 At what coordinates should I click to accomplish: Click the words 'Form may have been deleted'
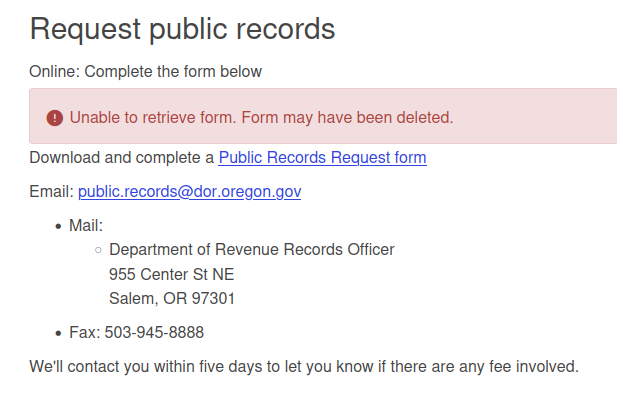tap(347, 118)
